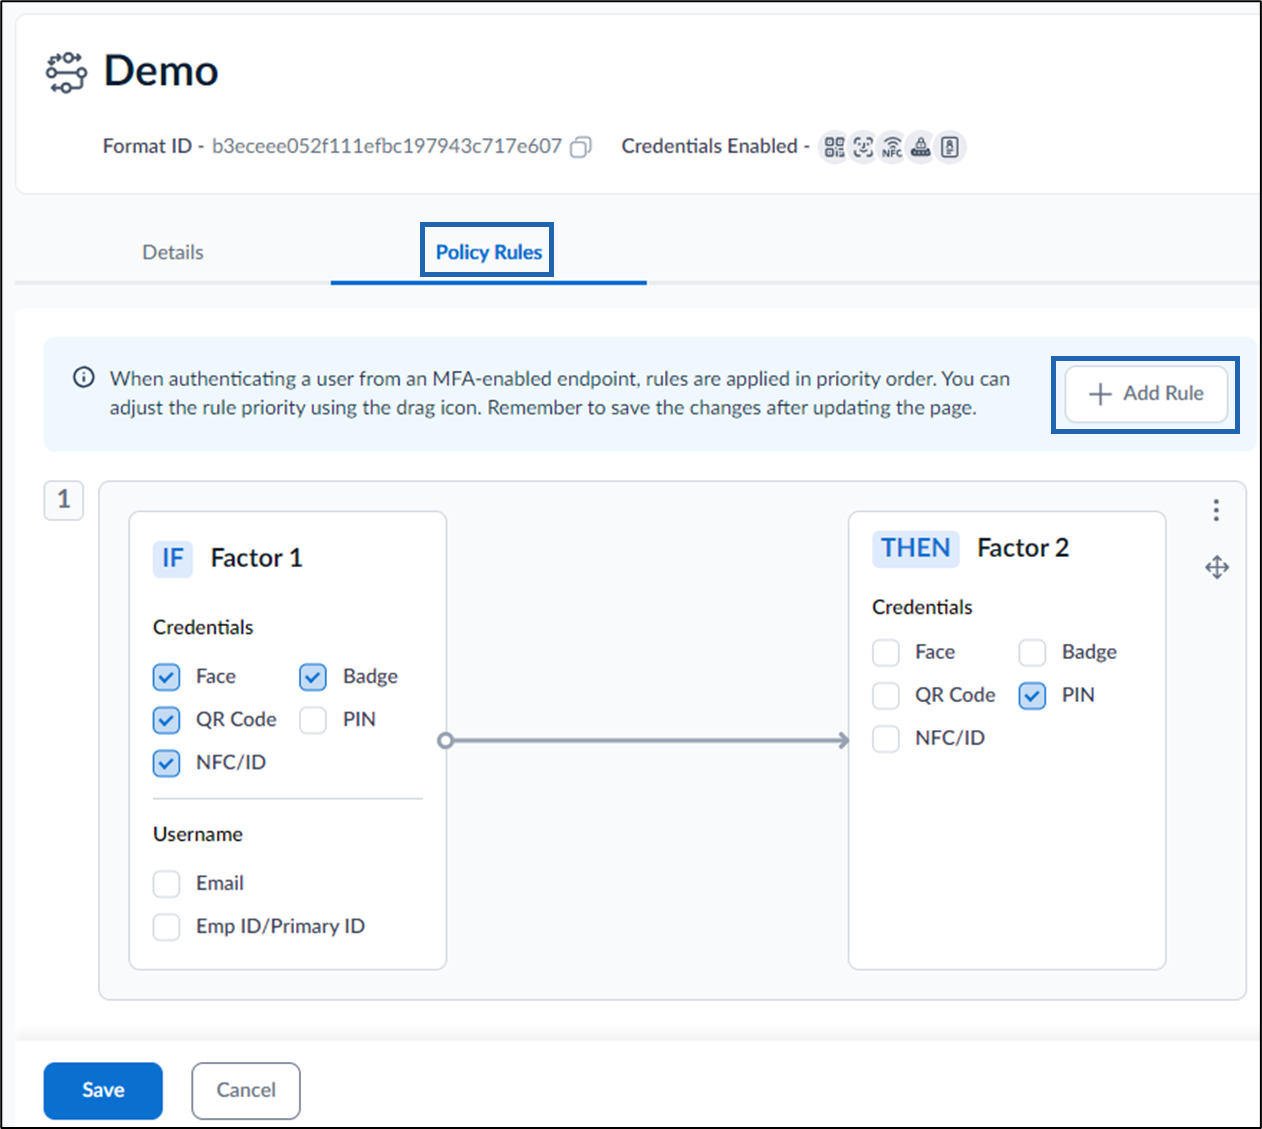Viewport: 1262px width, 1129px height.
Task: Click the Format ID value b3eceee052f111efbc197943c717e607
Action: click(x=387, y=146)
